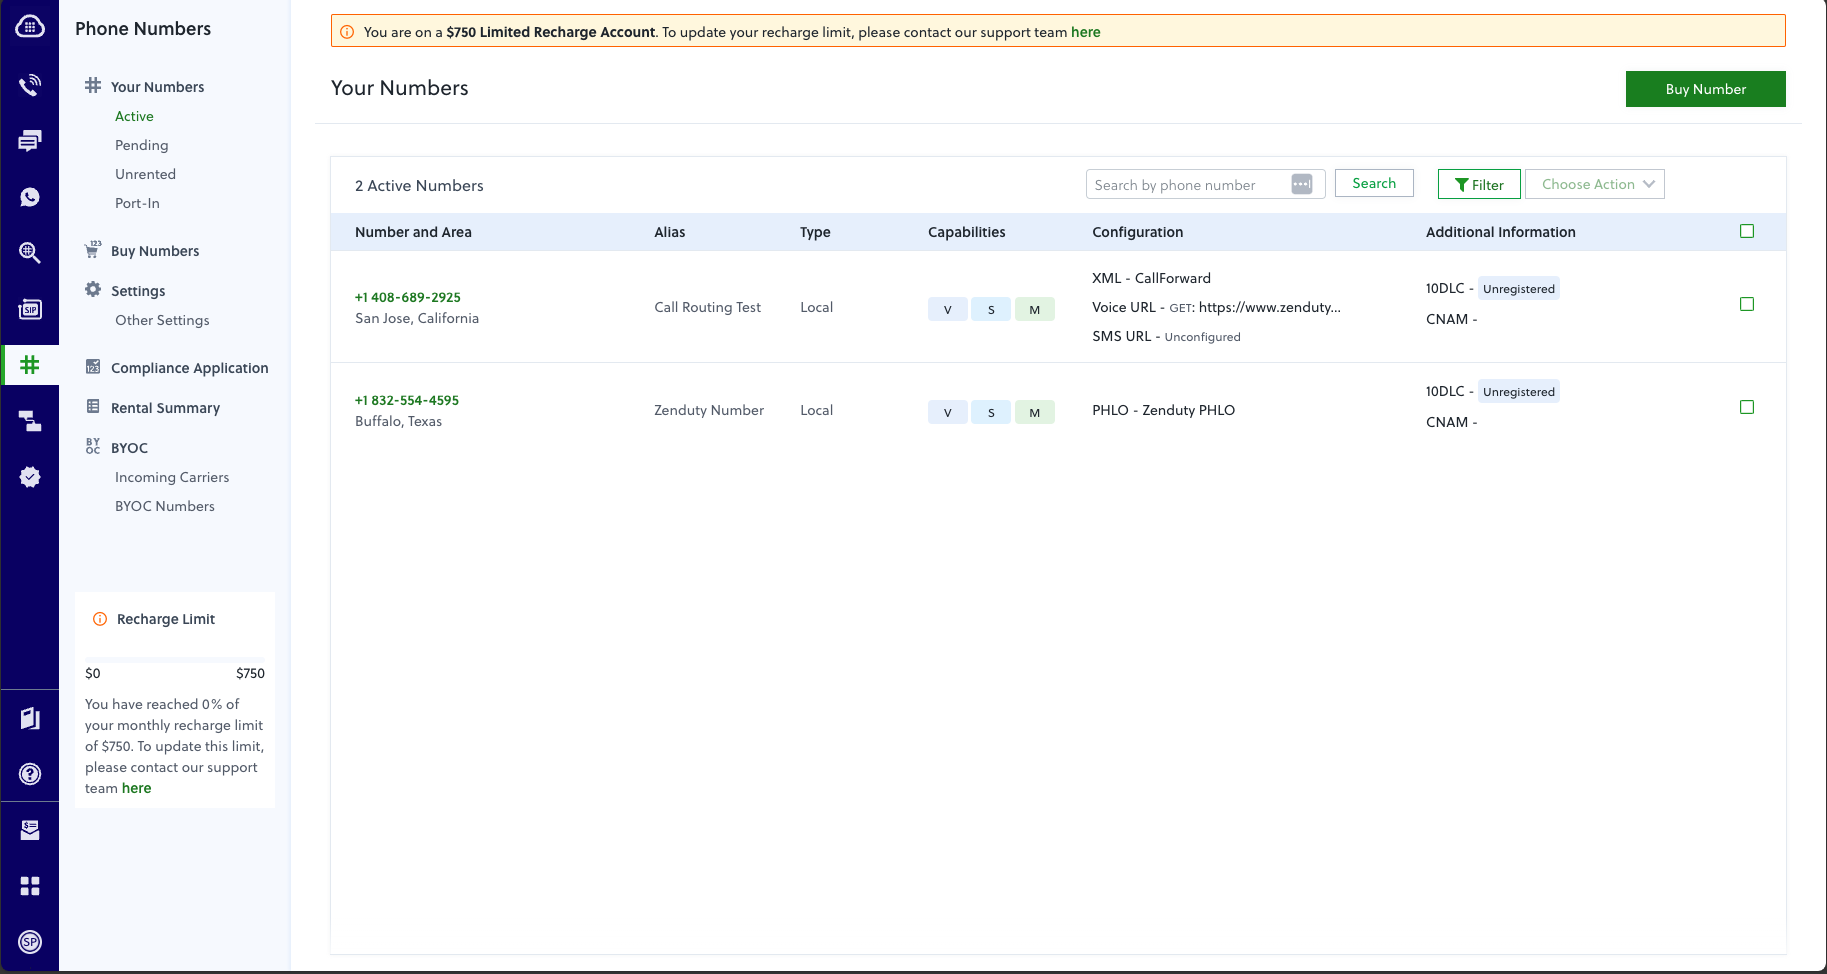
Task: Open the SIP trunking icon in the sidebar
Action: tap(30, 309)
